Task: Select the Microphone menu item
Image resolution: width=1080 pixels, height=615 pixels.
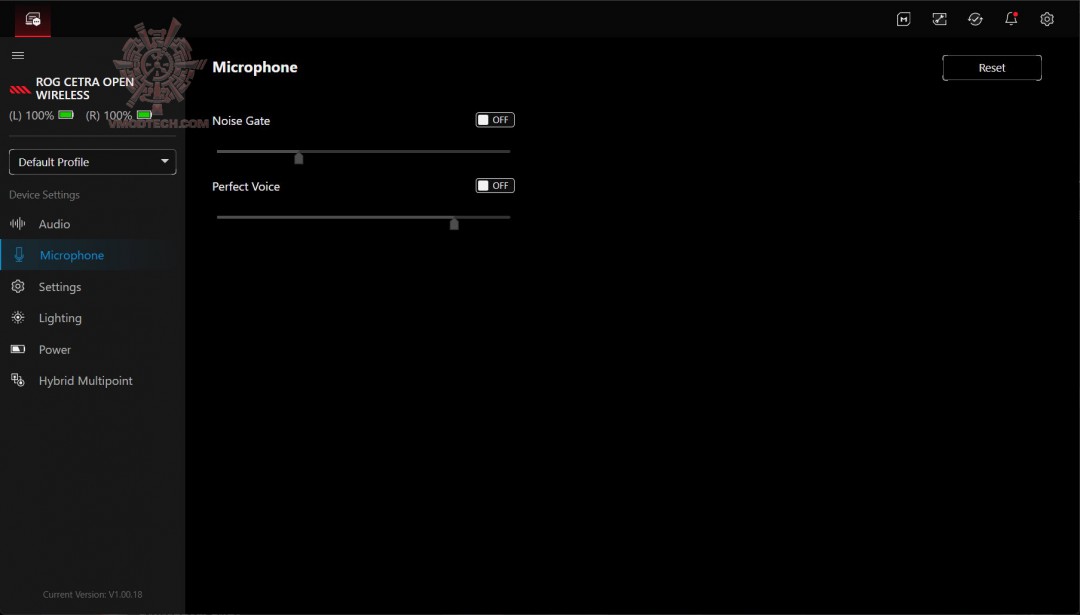Action: 92,255
